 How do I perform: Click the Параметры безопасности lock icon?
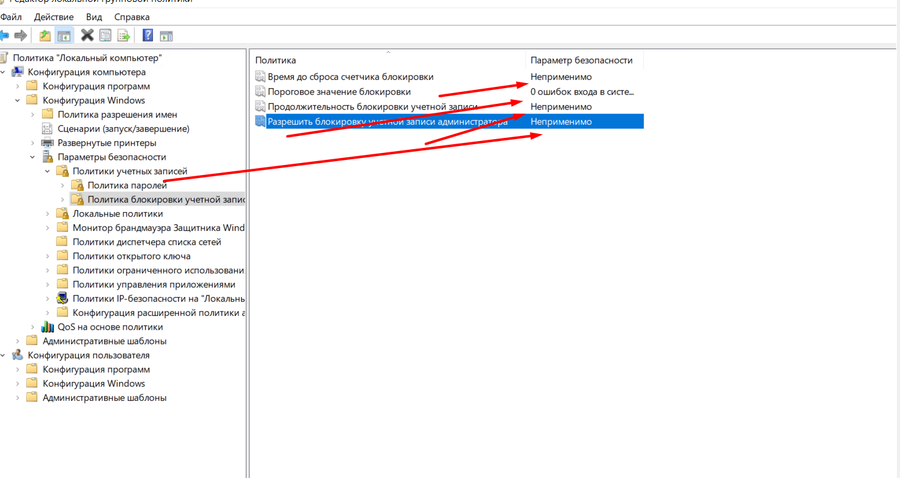tap(48, 157)
